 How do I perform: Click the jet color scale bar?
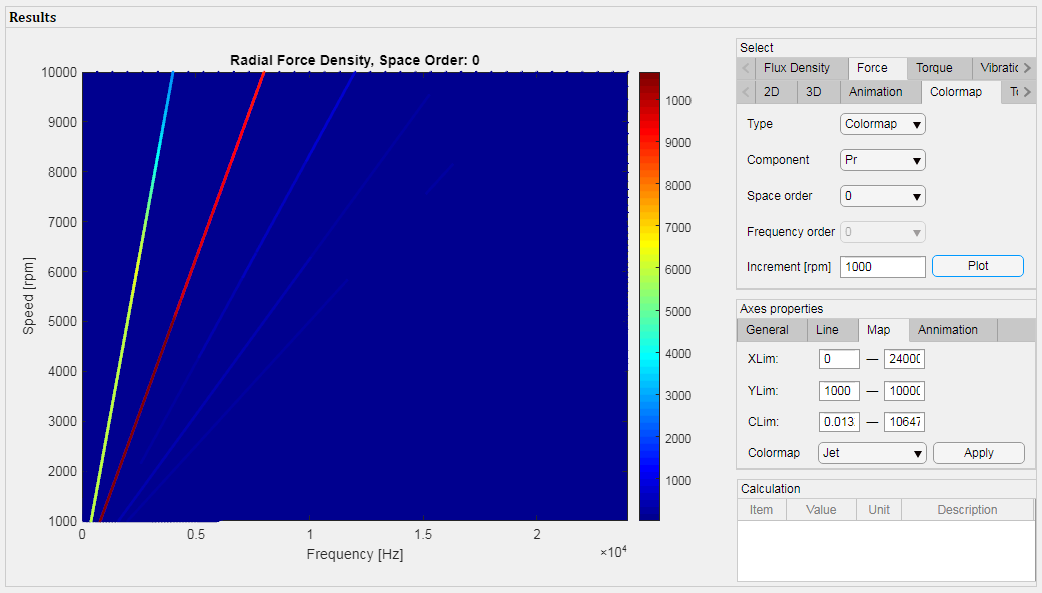point(649,296)
